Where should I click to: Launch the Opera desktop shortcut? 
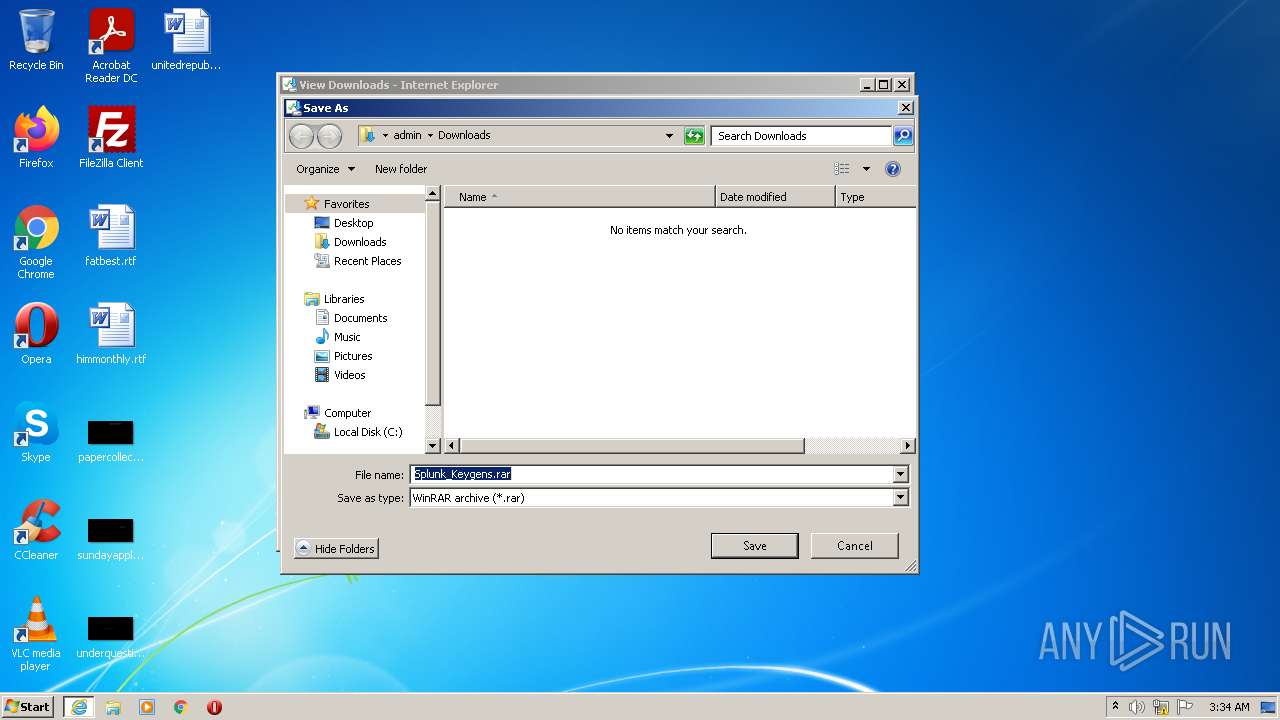coord(36,334)
